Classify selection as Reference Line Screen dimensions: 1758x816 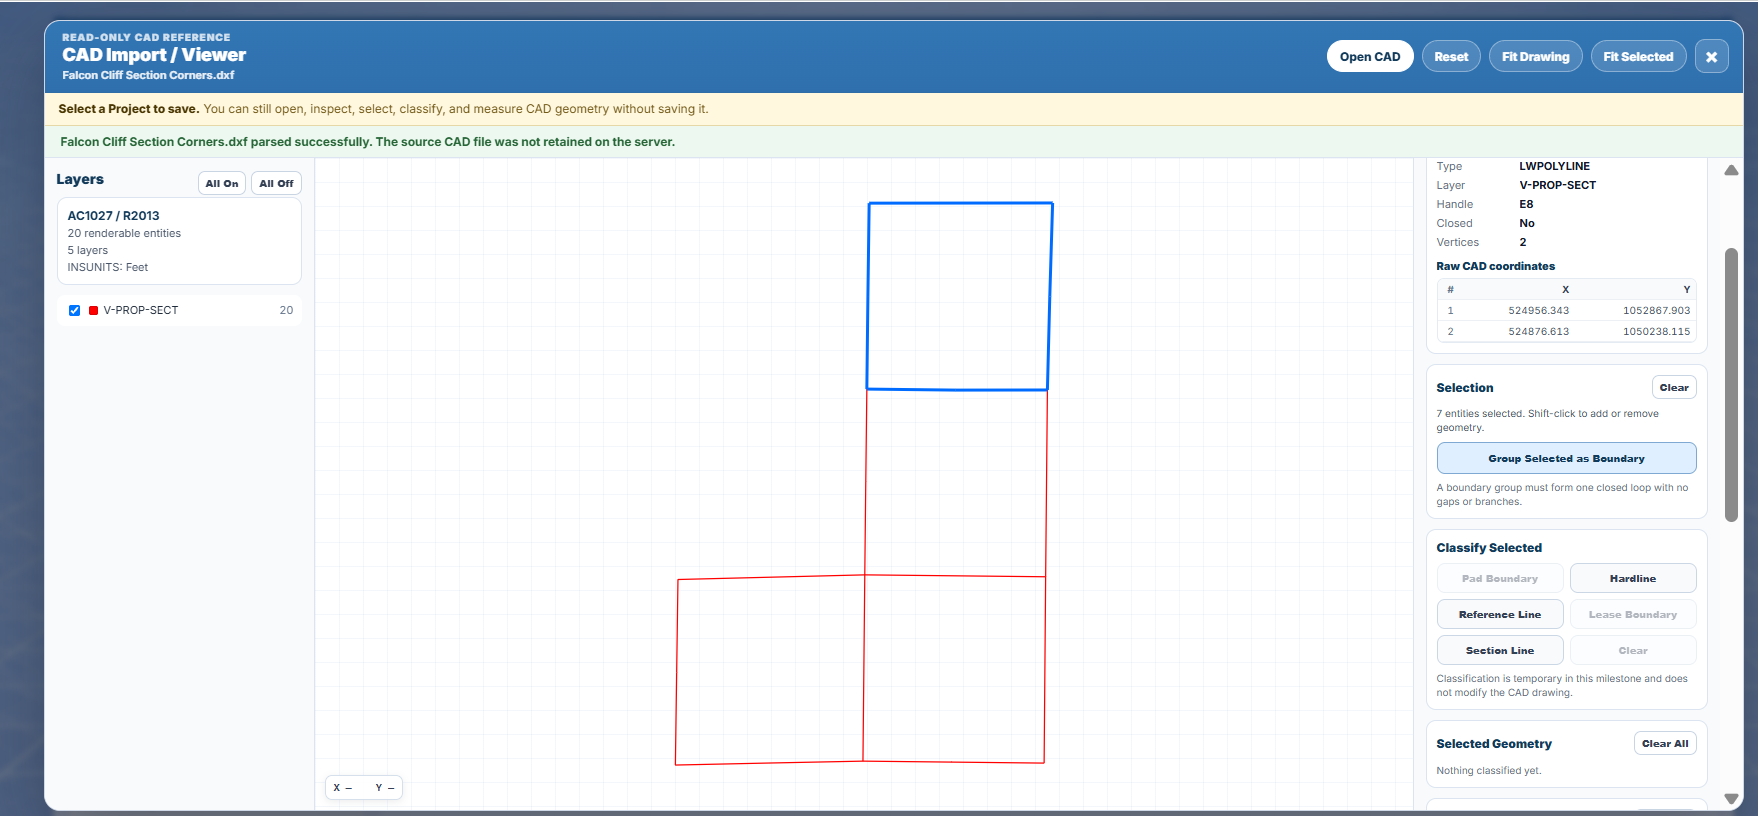coord(1500,614)
